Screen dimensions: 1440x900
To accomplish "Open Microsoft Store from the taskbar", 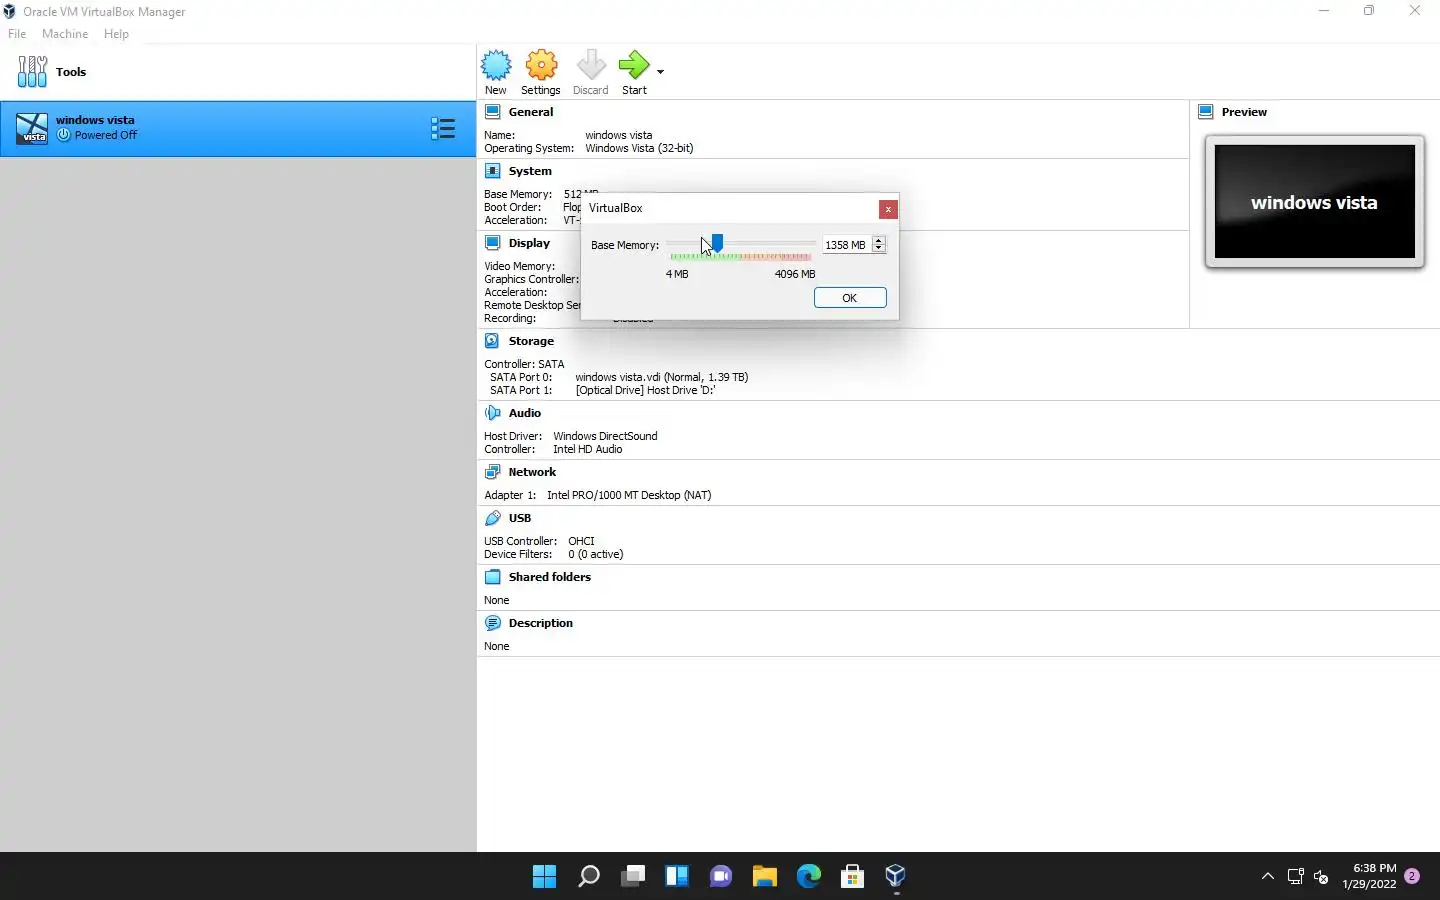I will pyautogui.click(x=853, y=877).
